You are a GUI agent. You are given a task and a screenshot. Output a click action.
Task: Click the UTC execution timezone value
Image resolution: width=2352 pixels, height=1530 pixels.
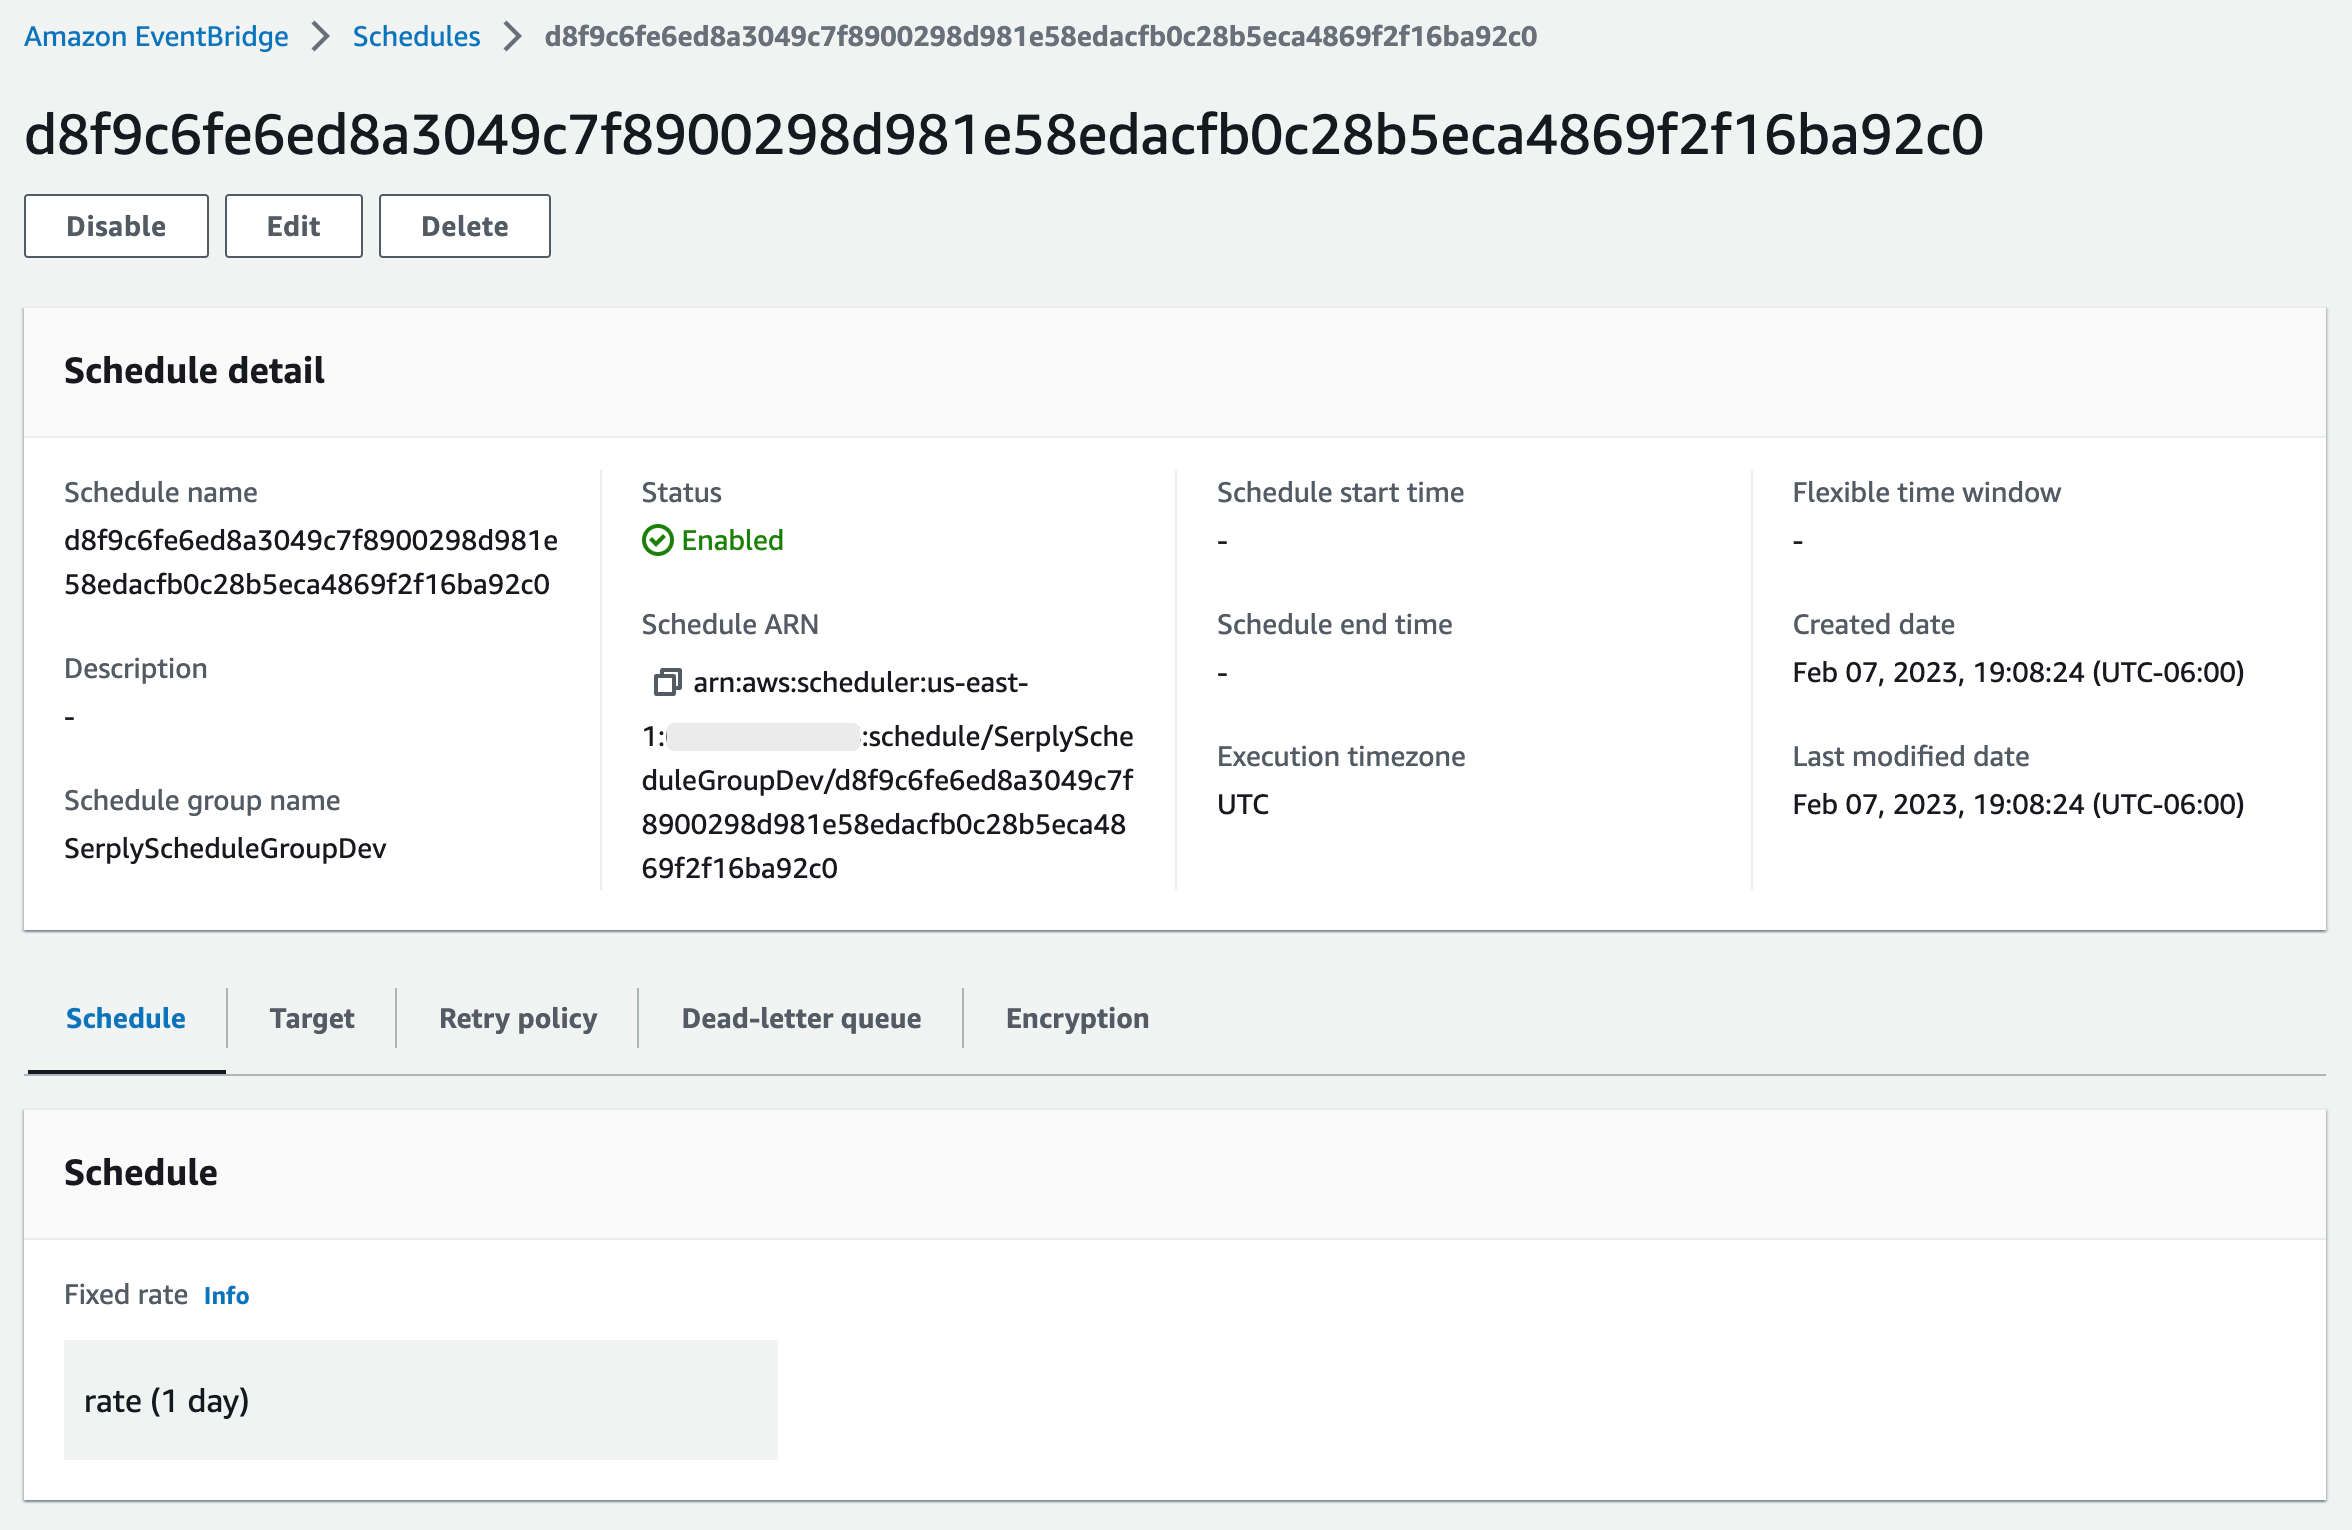point(1242,804)
